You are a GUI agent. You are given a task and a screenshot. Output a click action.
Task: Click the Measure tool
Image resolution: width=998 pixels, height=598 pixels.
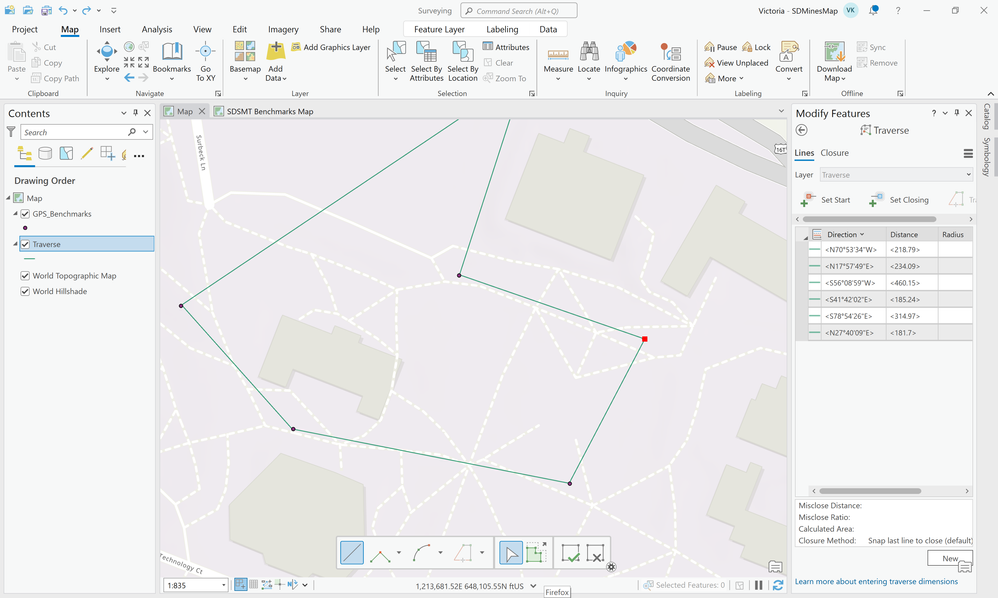[558, 61]
